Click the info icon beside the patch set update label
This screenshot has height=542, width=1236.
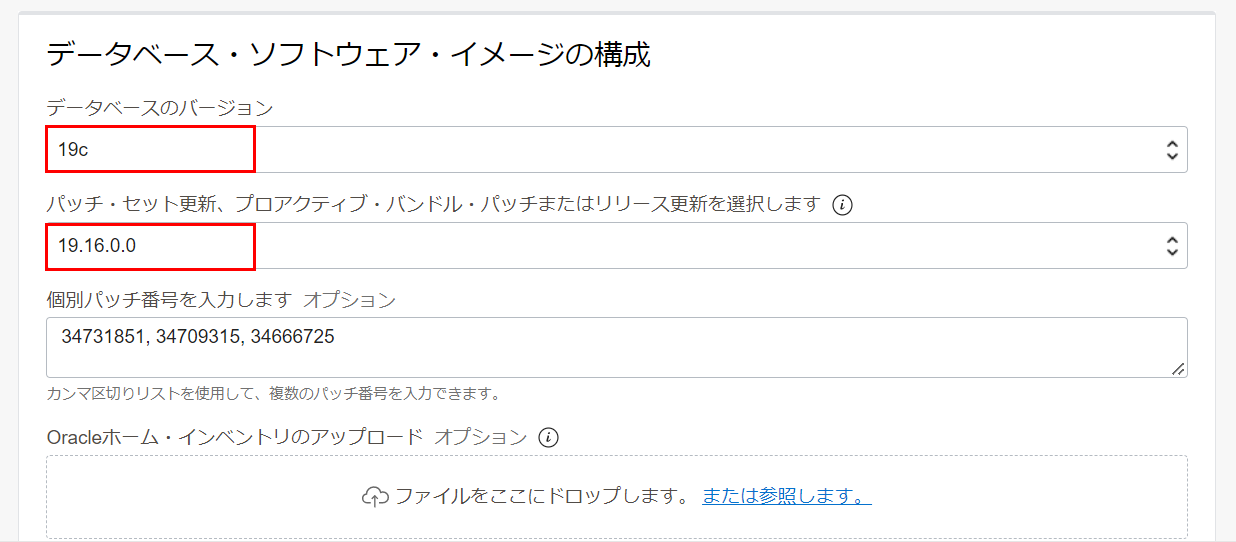point(843,205)
